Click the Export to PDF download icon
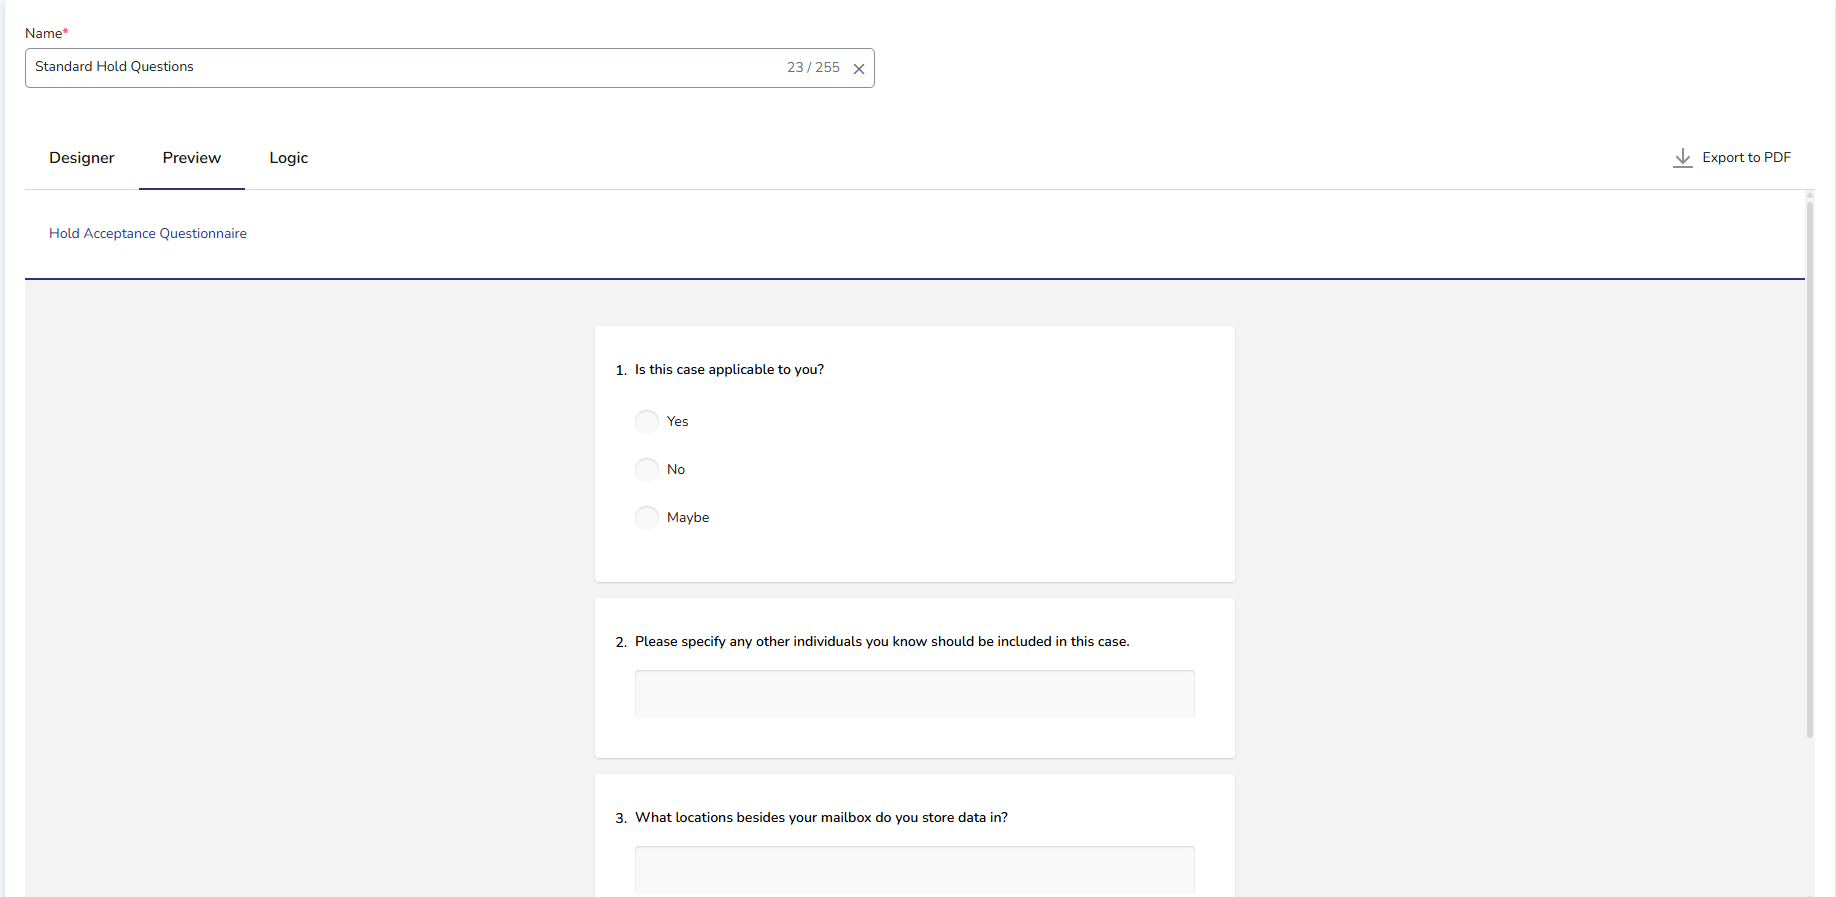The width and height of the screenshot is (1836, 897). click(x=1682, y=158)
